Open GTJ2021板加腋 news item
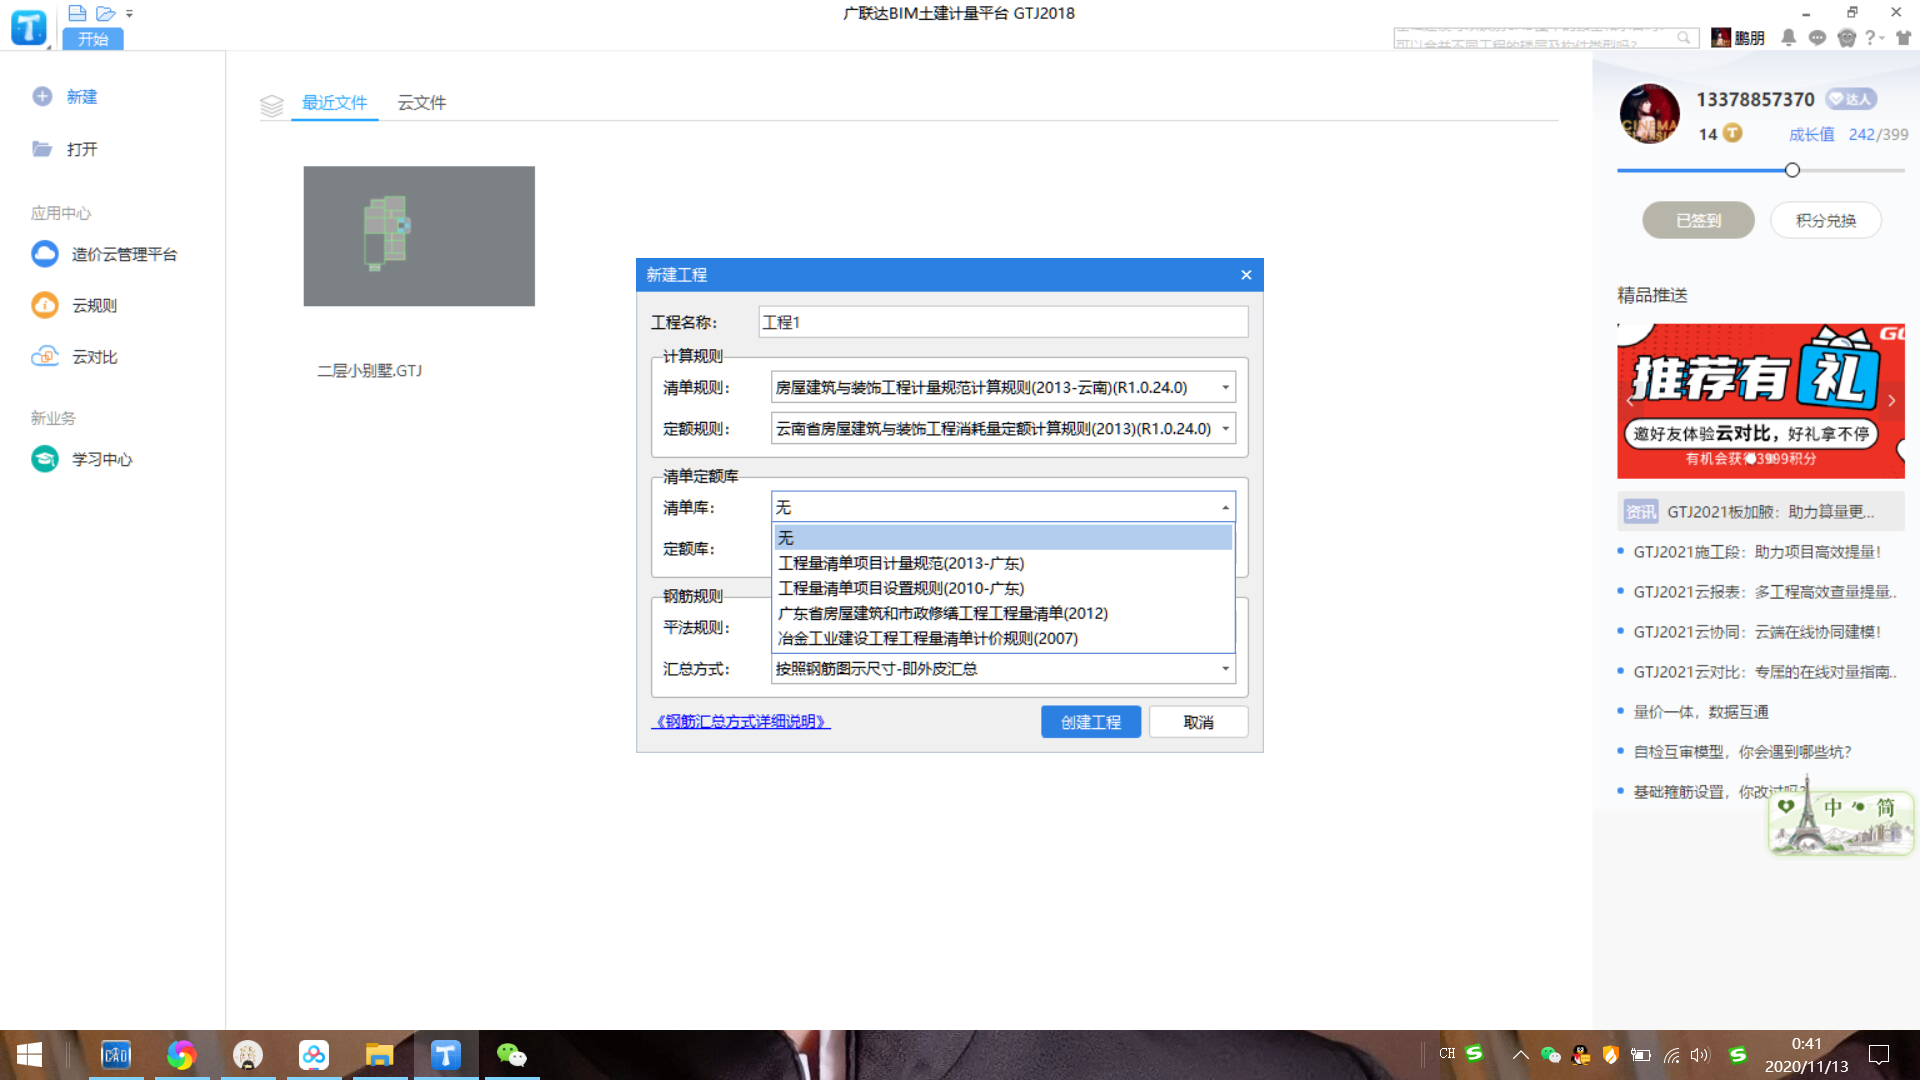 coord(1760,512)
